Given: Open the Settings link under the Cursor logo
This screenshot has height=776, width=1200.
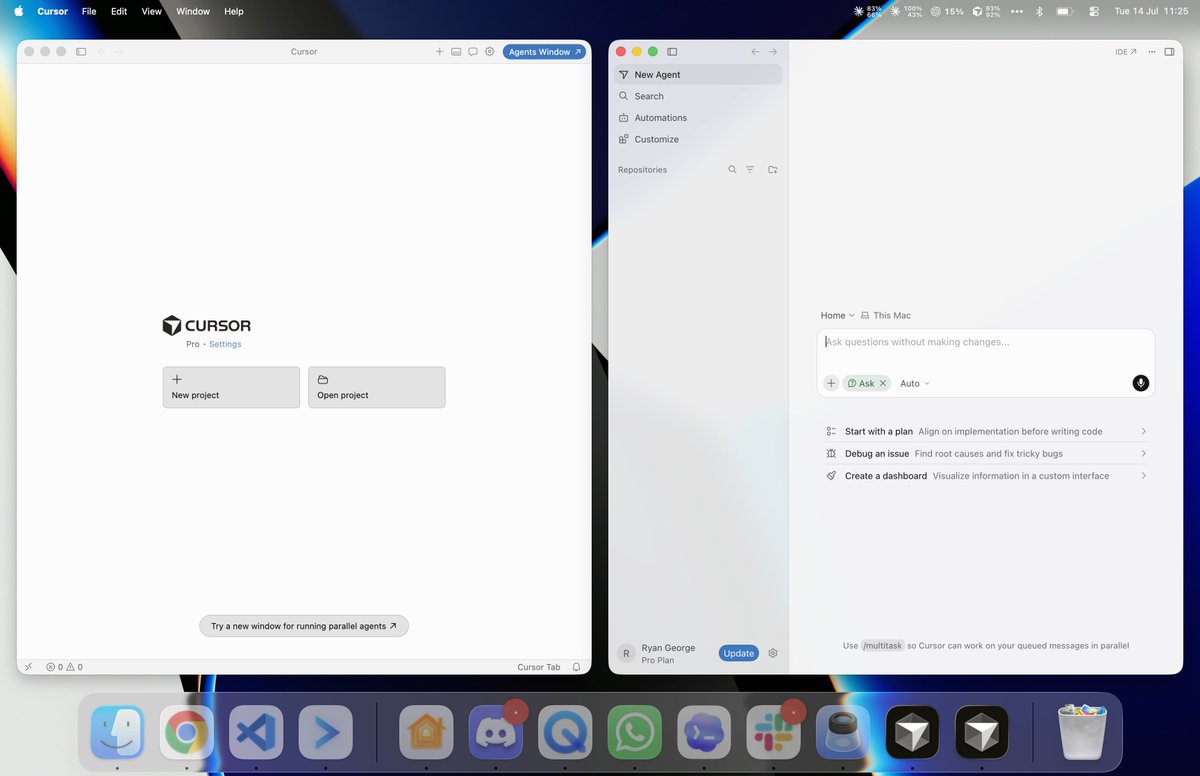Looking at the screenshot, I should (x=225, y=344).
